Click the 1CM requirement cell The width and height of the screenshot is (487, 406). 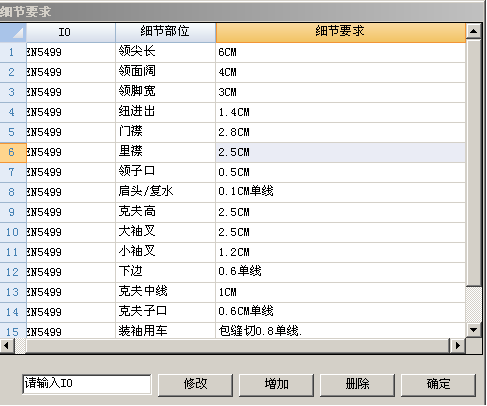(x=341, y=292)
